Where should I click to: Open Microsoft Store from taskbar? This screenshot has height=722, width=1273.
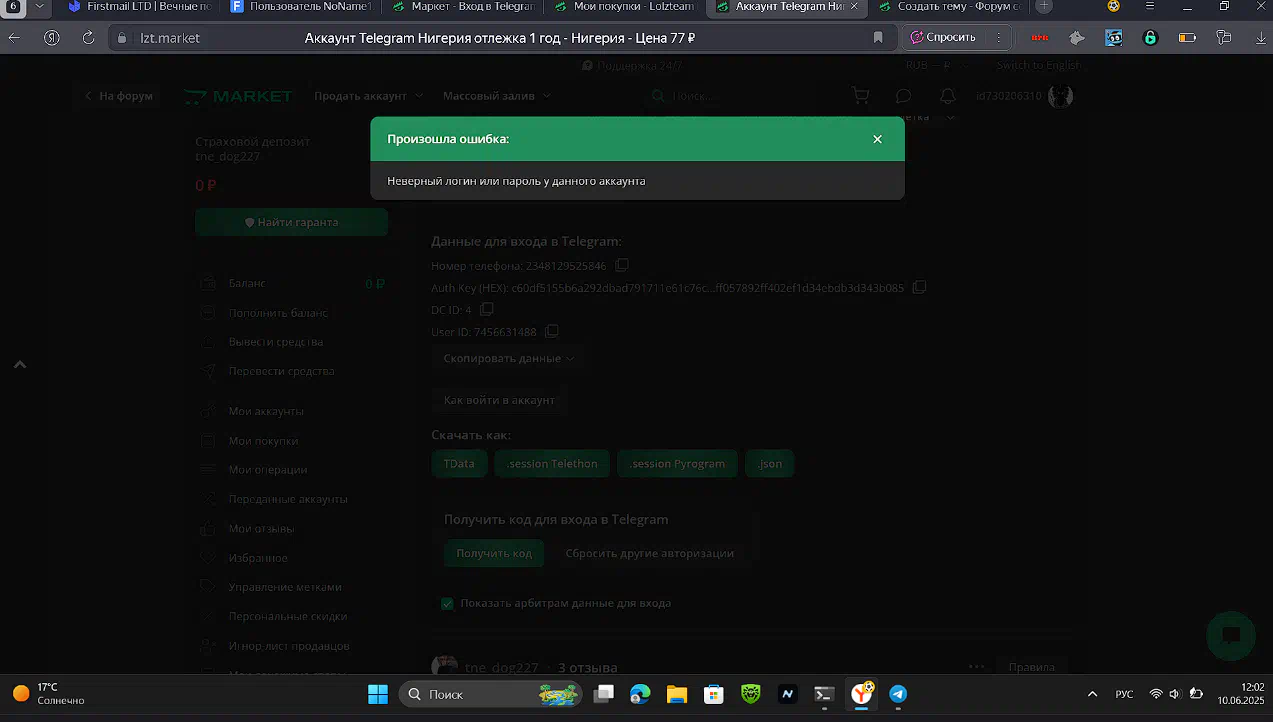(x=714, y=694)
